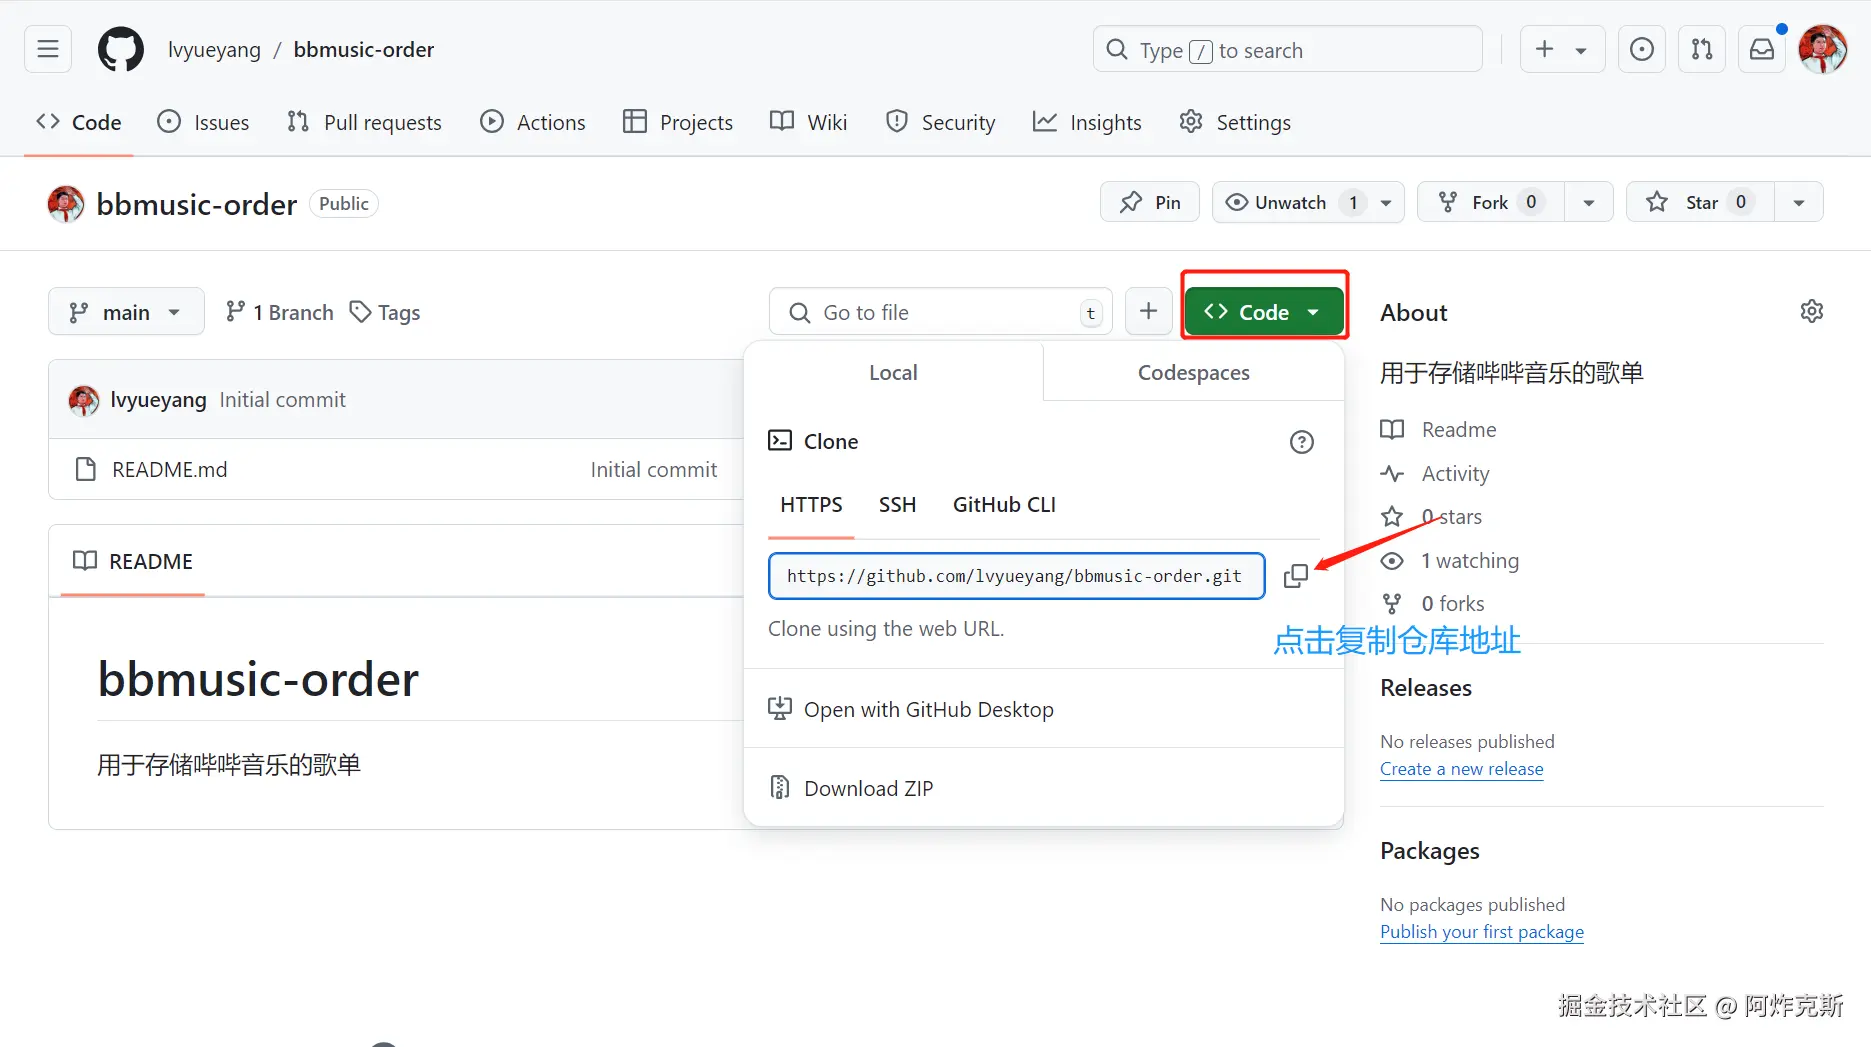Open repository Settings tab
This screenshot has height=1047, width=1871.
click(1235, 122)
